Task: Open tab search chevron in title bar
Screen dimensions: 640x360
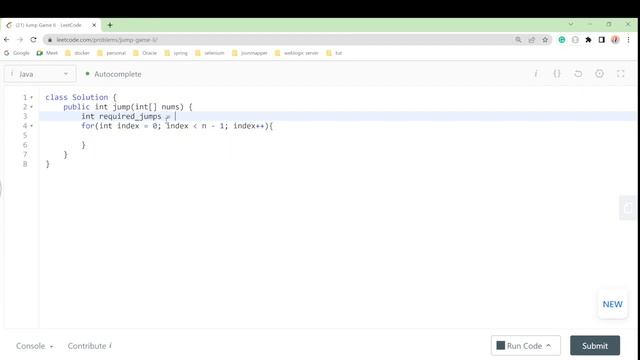Action: coord(571,24)
